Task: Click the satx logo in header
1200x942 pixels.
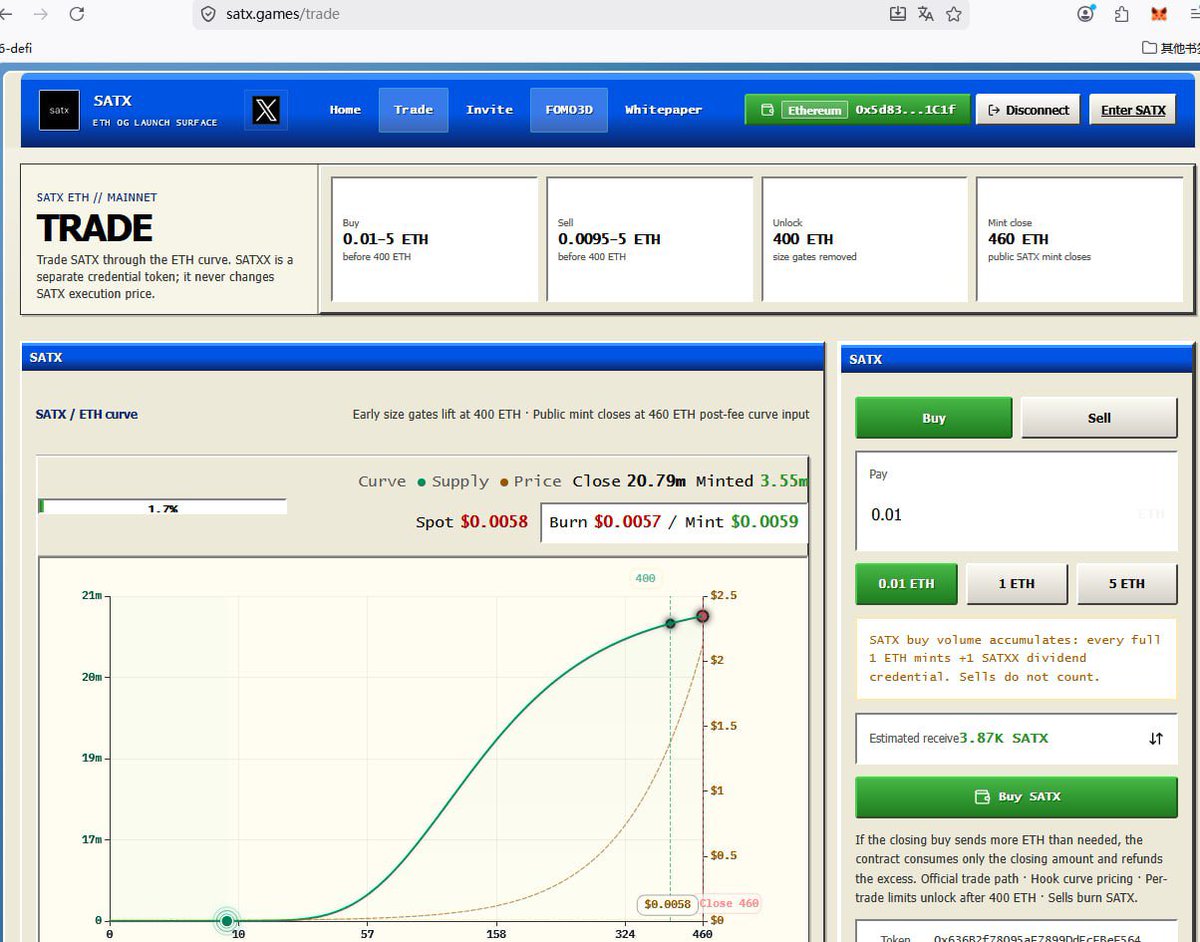Action: click(59, 110)
